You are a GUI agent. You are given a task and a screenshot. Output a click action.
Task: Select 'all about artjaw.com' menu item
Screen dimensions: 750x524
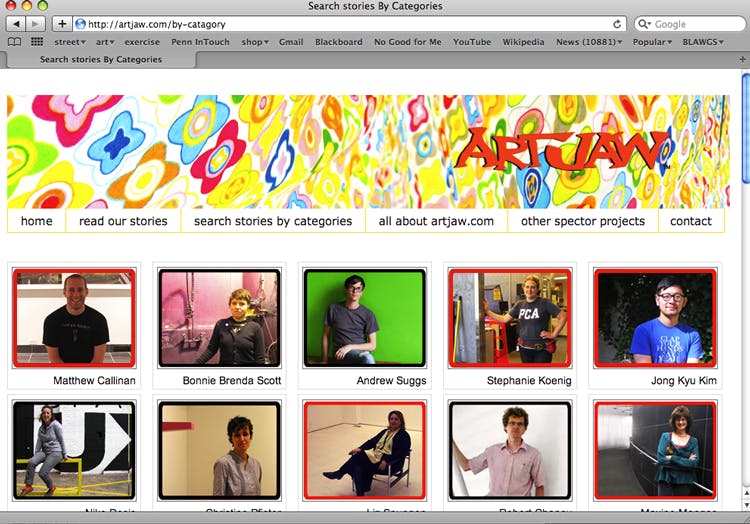(x=436, y=221)
